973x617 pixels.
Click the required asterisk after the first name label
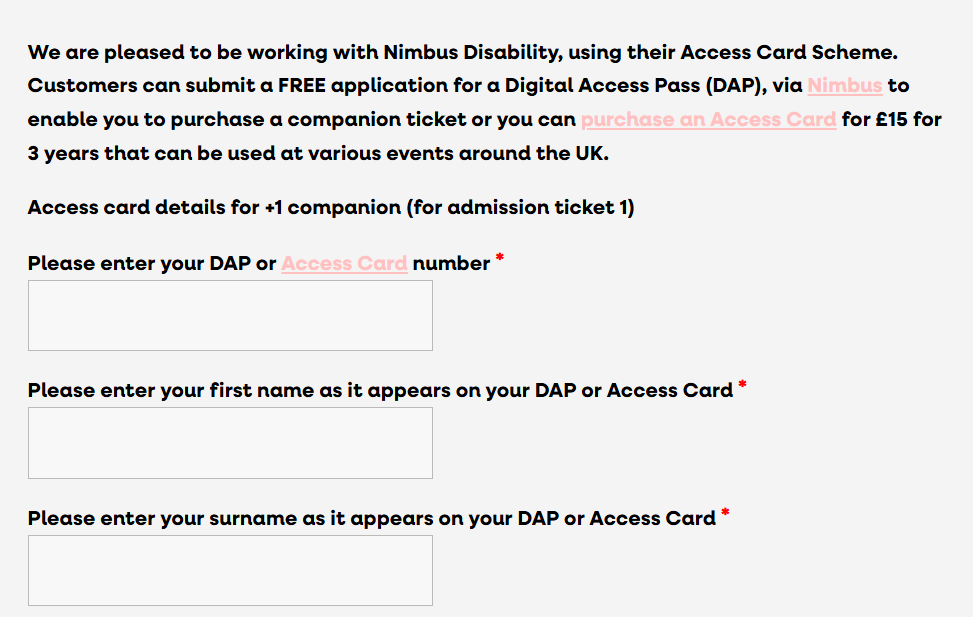742,387
